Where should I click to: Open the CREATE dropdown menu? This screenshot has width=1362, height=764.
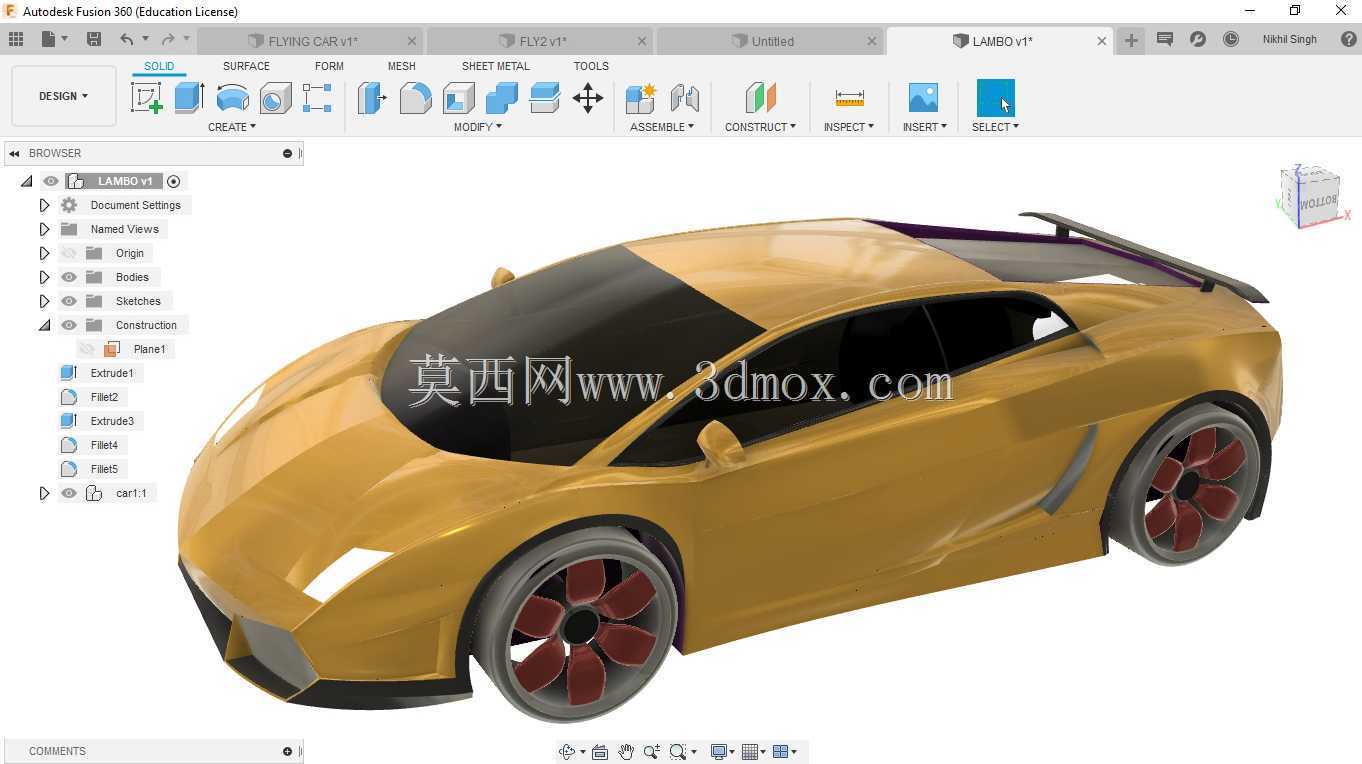point(232,127)
